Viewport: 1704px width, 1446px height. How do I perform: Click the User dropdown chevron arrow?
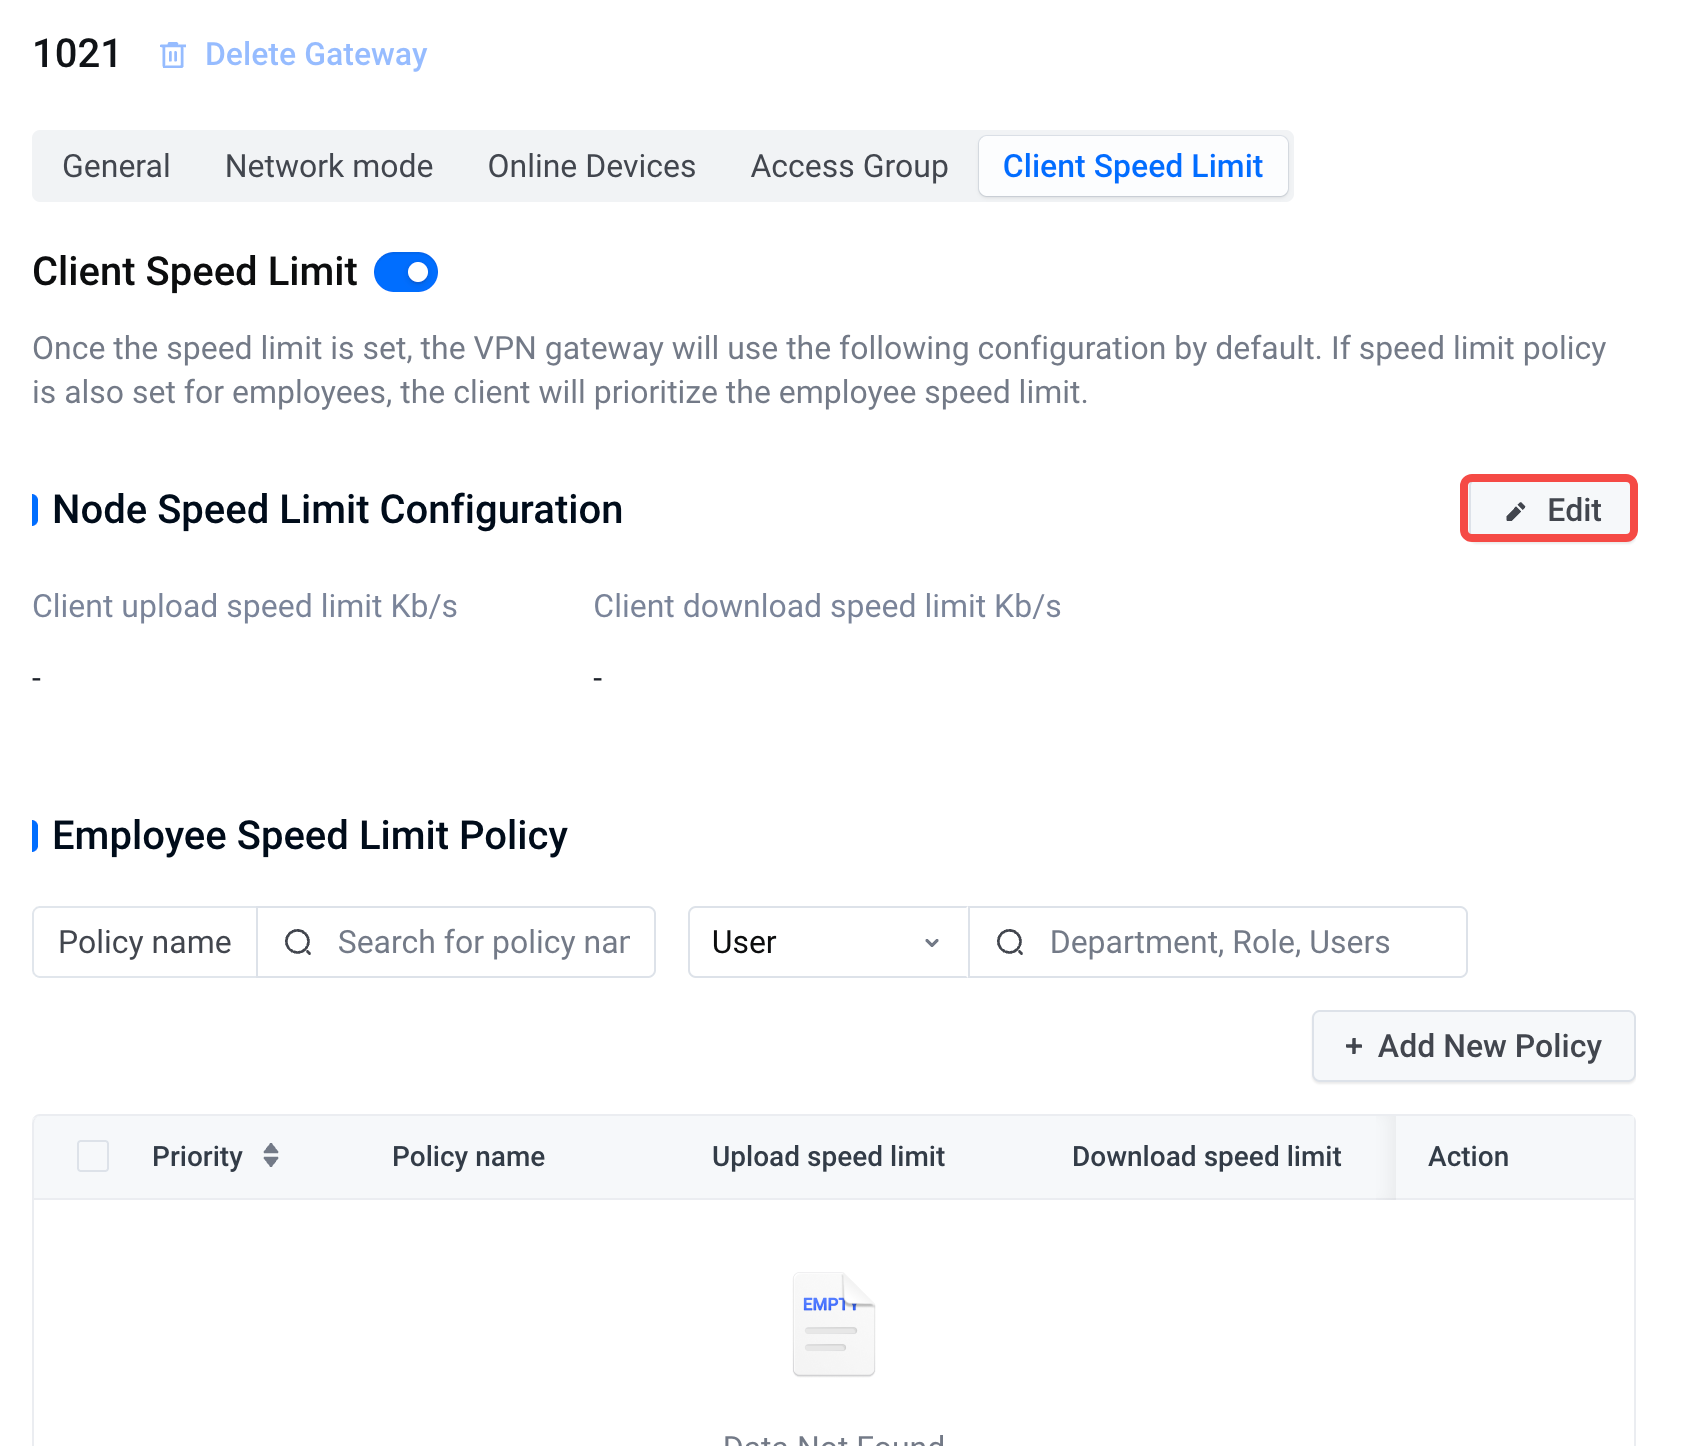(x=932, y=942)
